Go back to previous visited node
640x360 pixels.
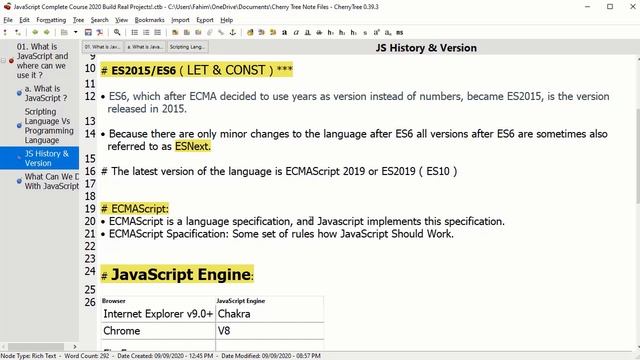(x=35, y=32)
